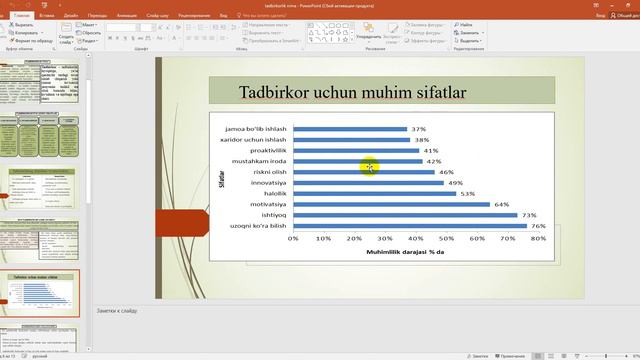Click align text left icon

pyautogui.click(x=189, y=38)
